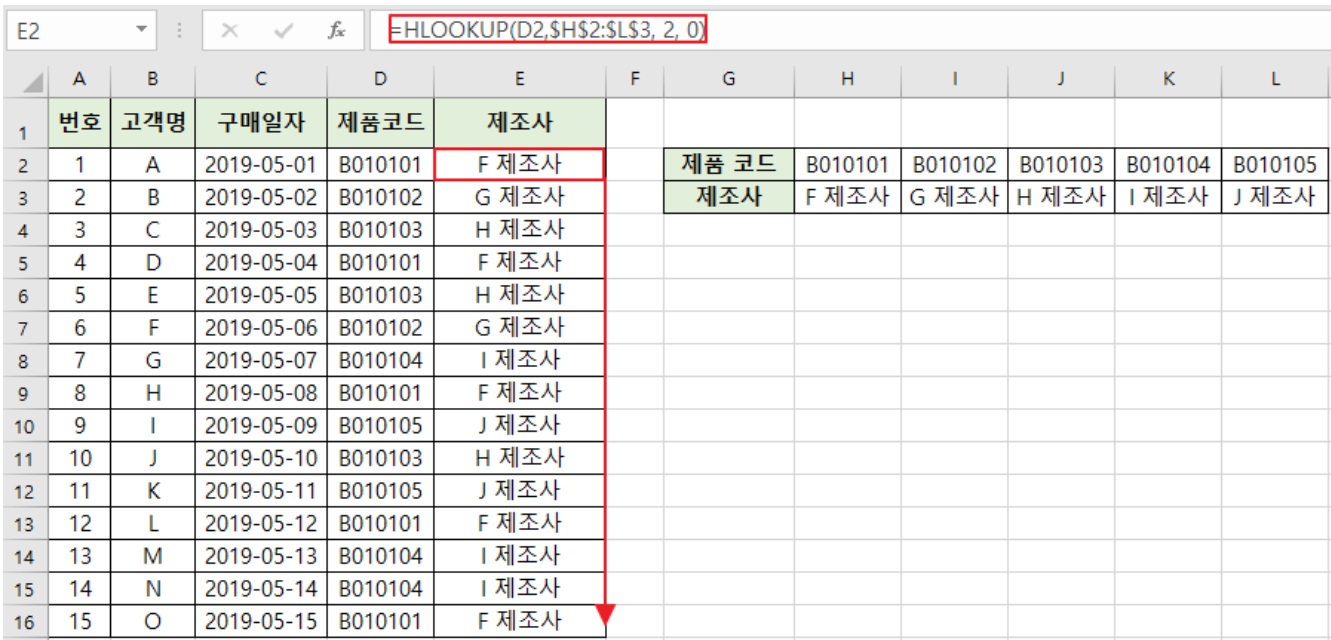Click I 제조사 in lookup cell K3

[1168, 197]
